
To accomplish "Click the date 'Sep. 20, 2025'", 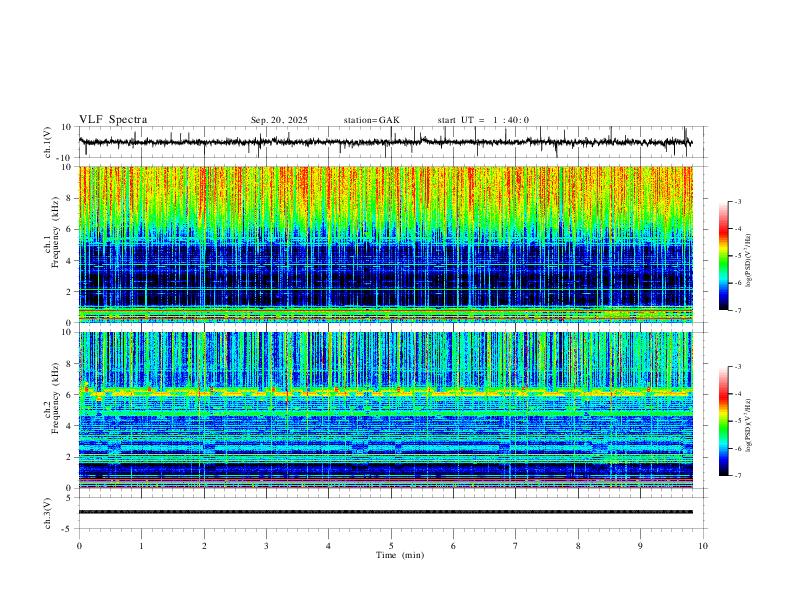I will [x=279, y=120].
